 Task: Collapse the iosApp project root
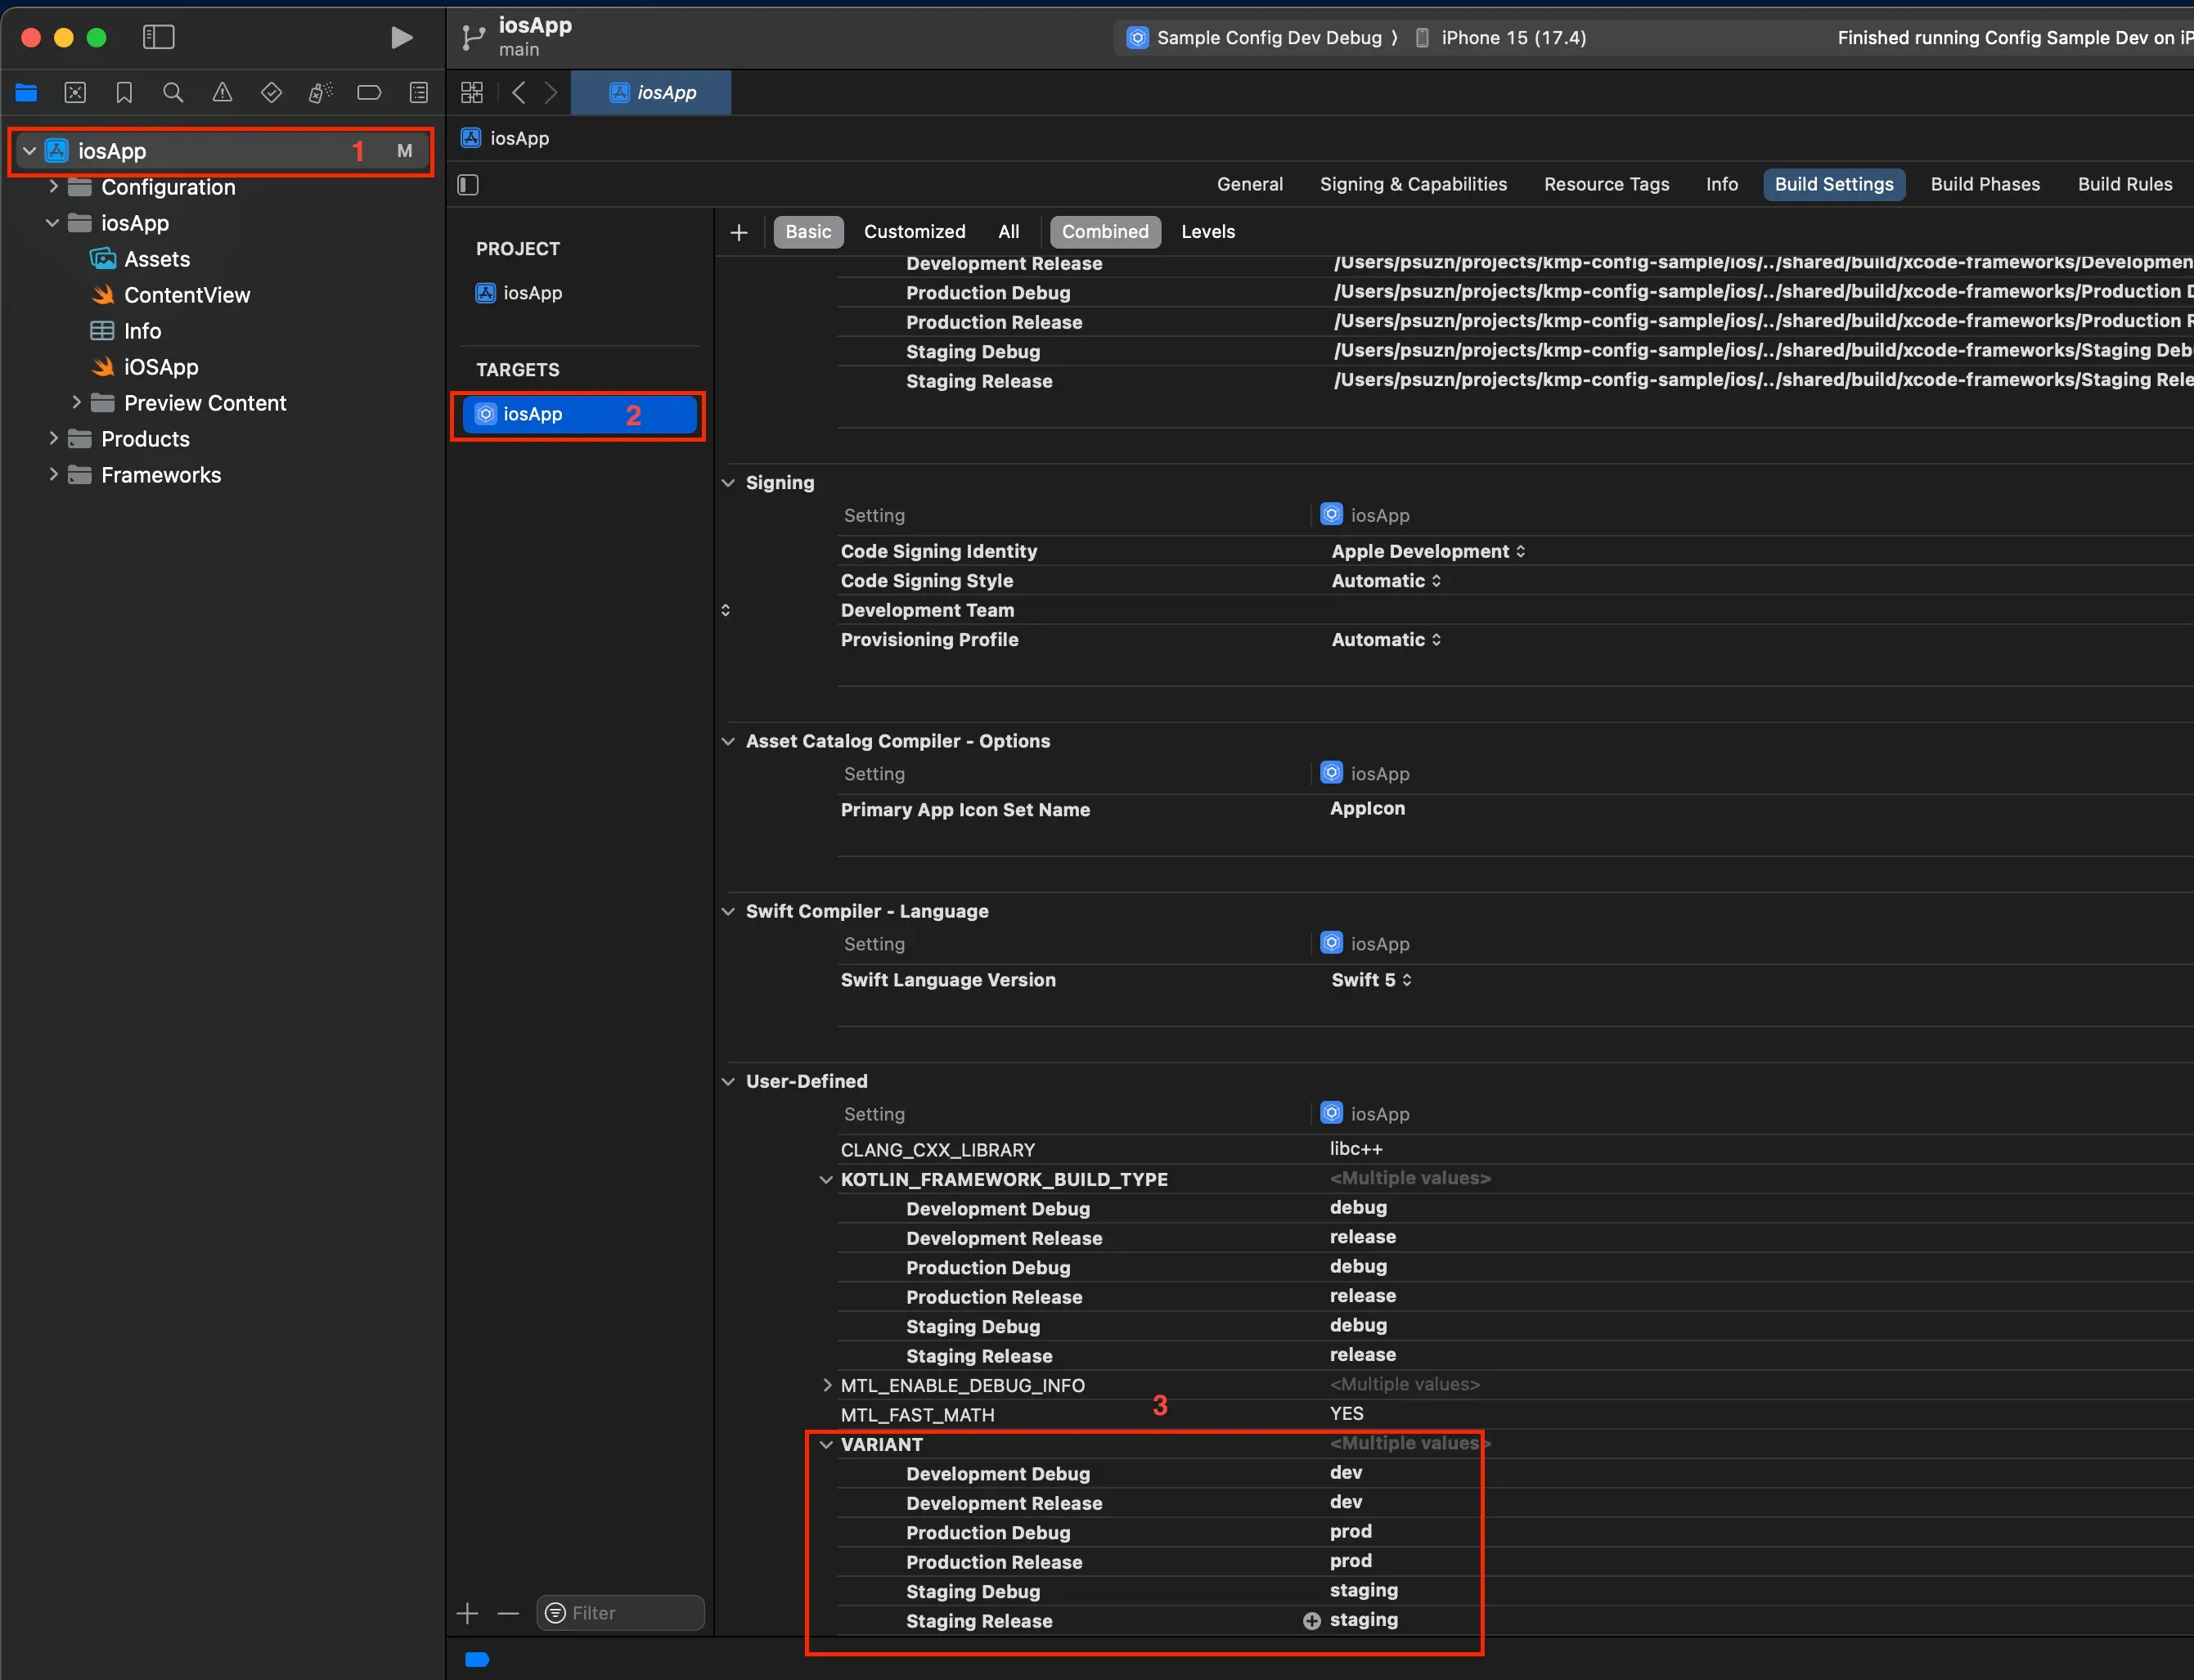point(30,151)
